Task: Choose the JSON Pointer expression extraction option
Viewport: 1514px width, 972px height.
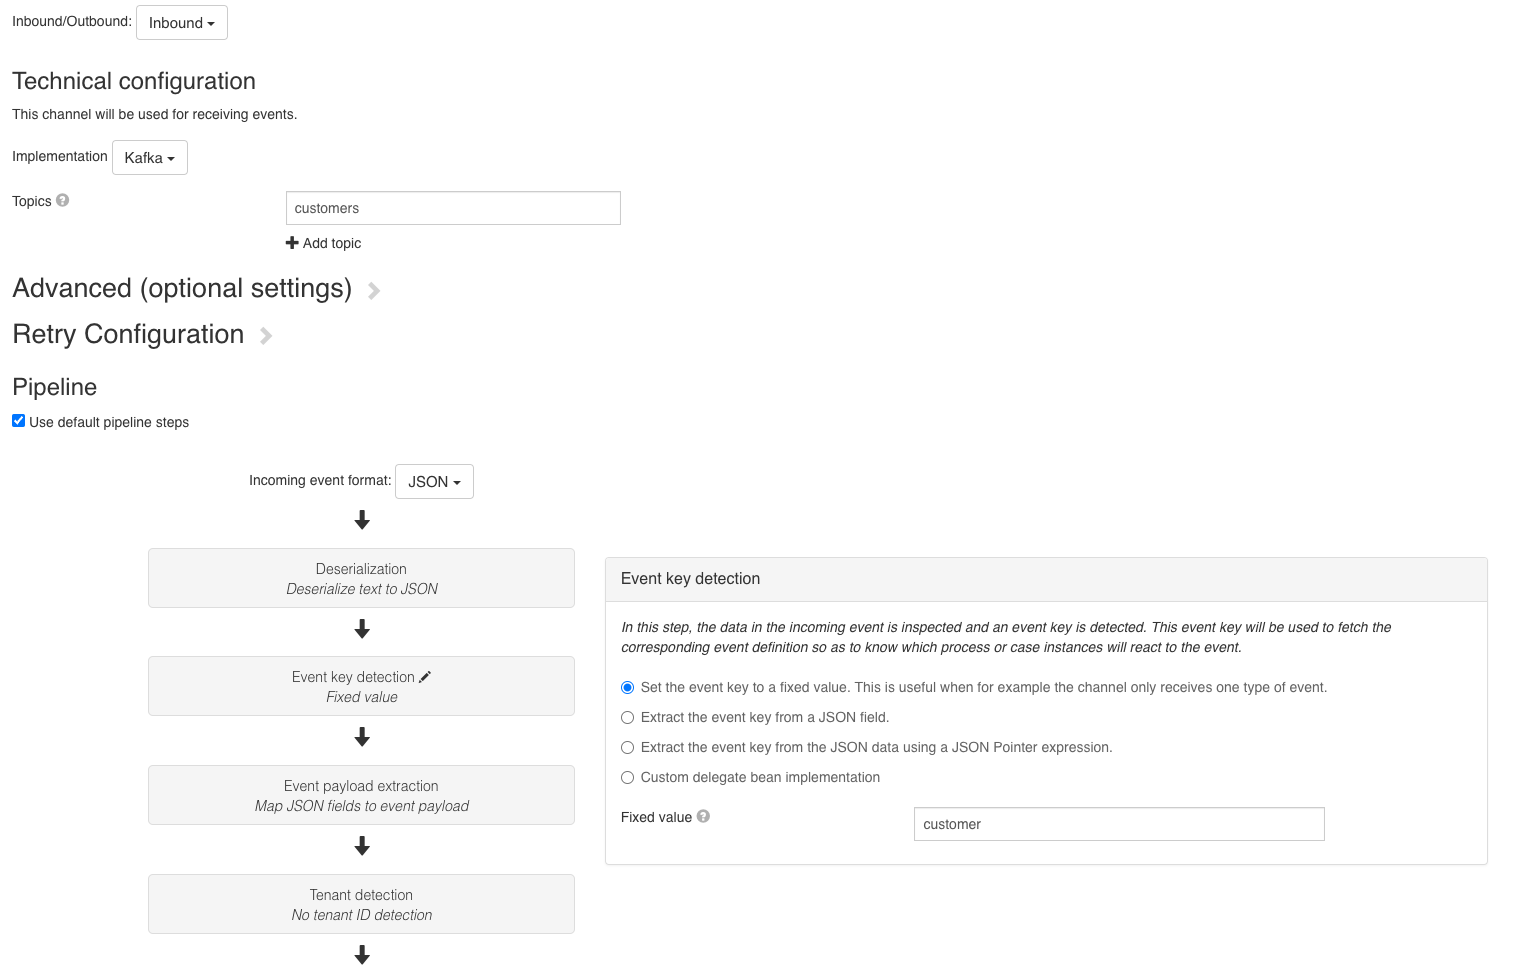Action: click(627, 747)
